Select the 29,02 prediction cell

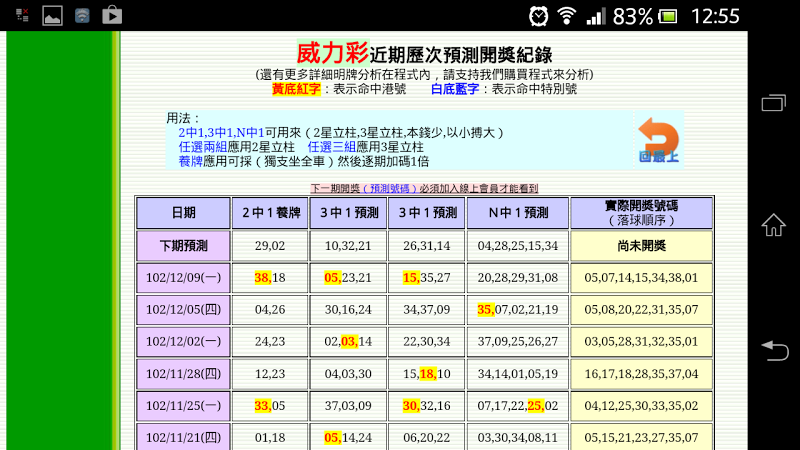pyautogui.click(x=270, y=246)
